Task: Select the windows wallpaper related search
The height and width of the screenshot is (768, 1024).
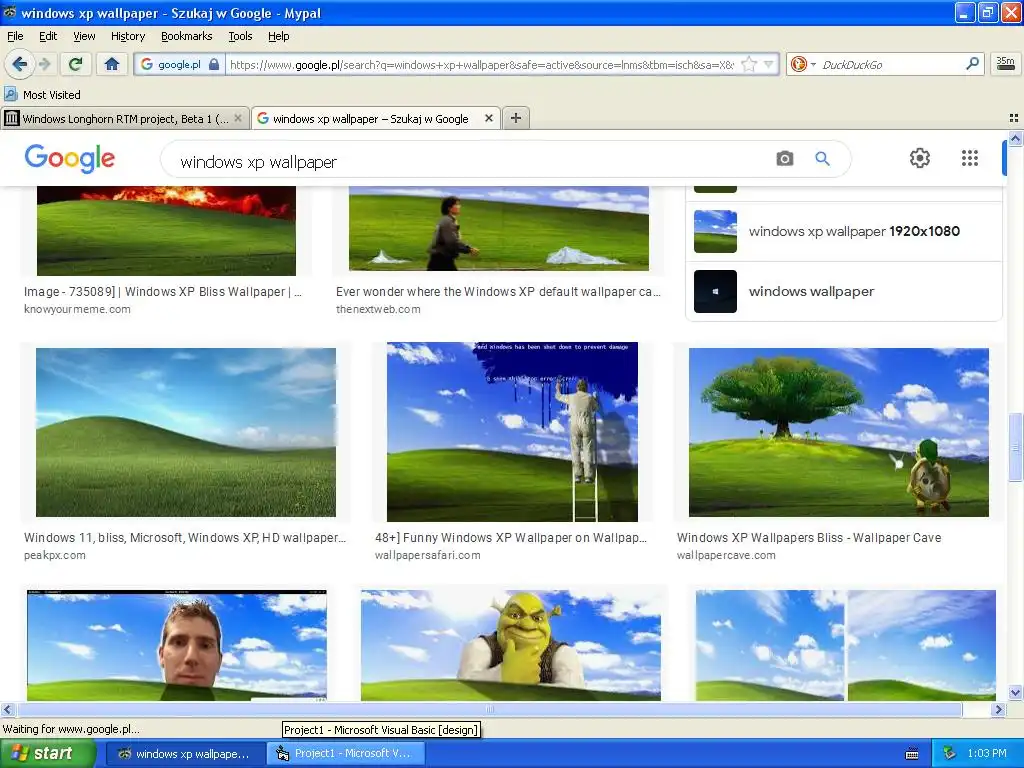Action: 844,291
